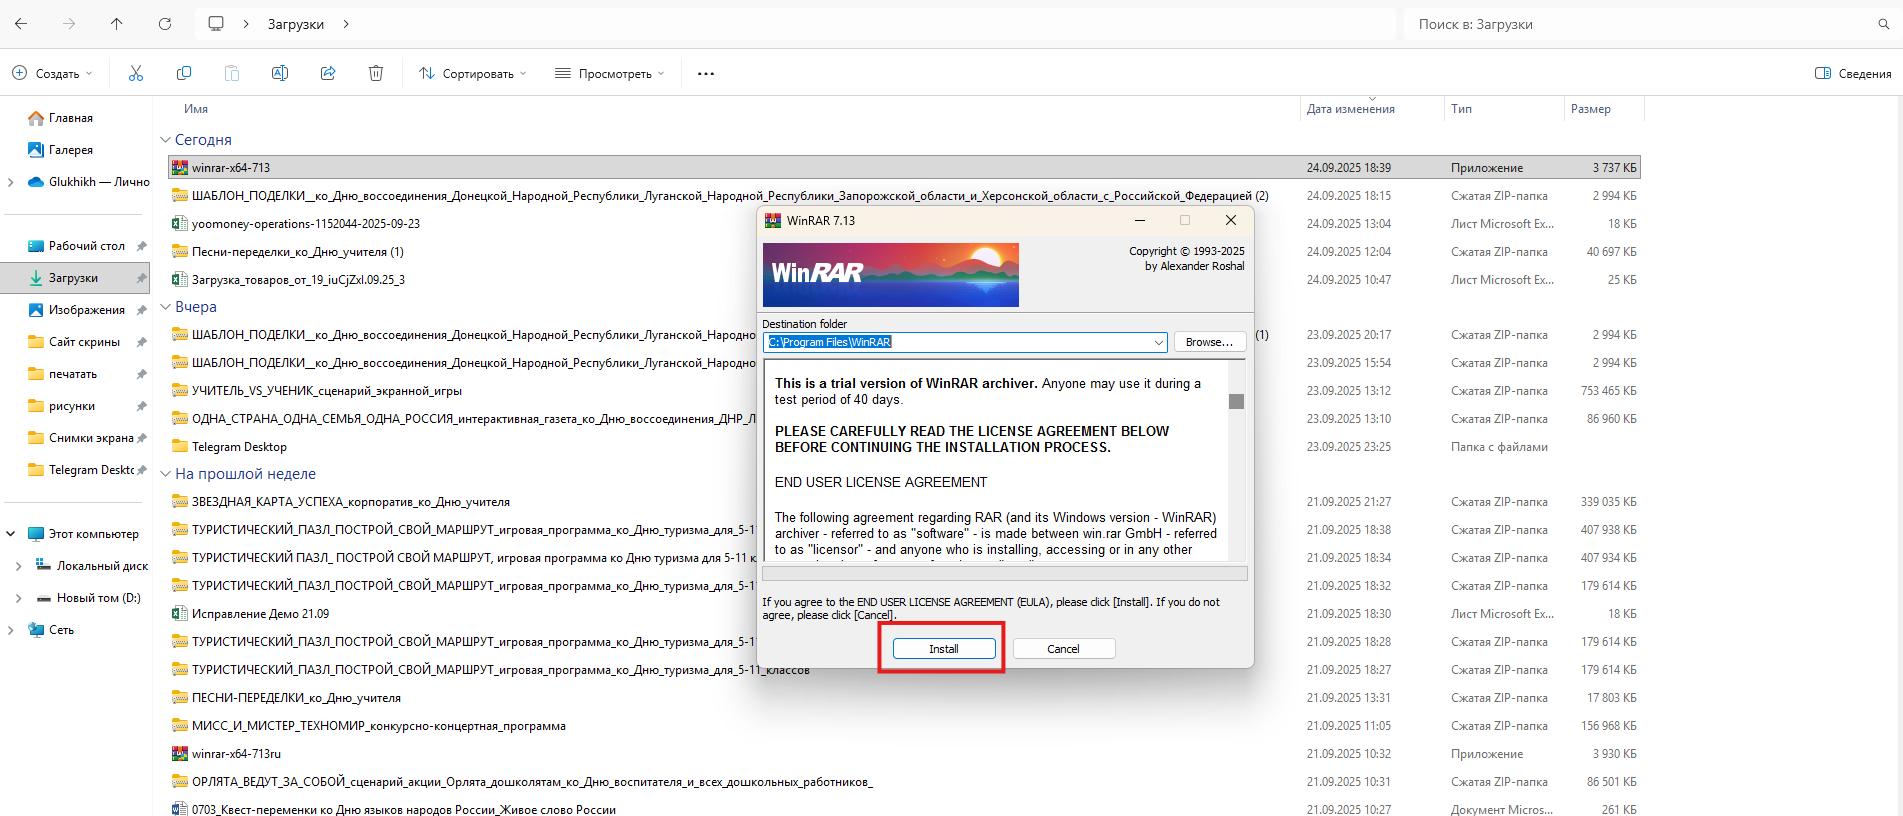The width and height of the screenshot is (1903, 816).
Task: Open the Просмотреть view menu
Action: 610,73
